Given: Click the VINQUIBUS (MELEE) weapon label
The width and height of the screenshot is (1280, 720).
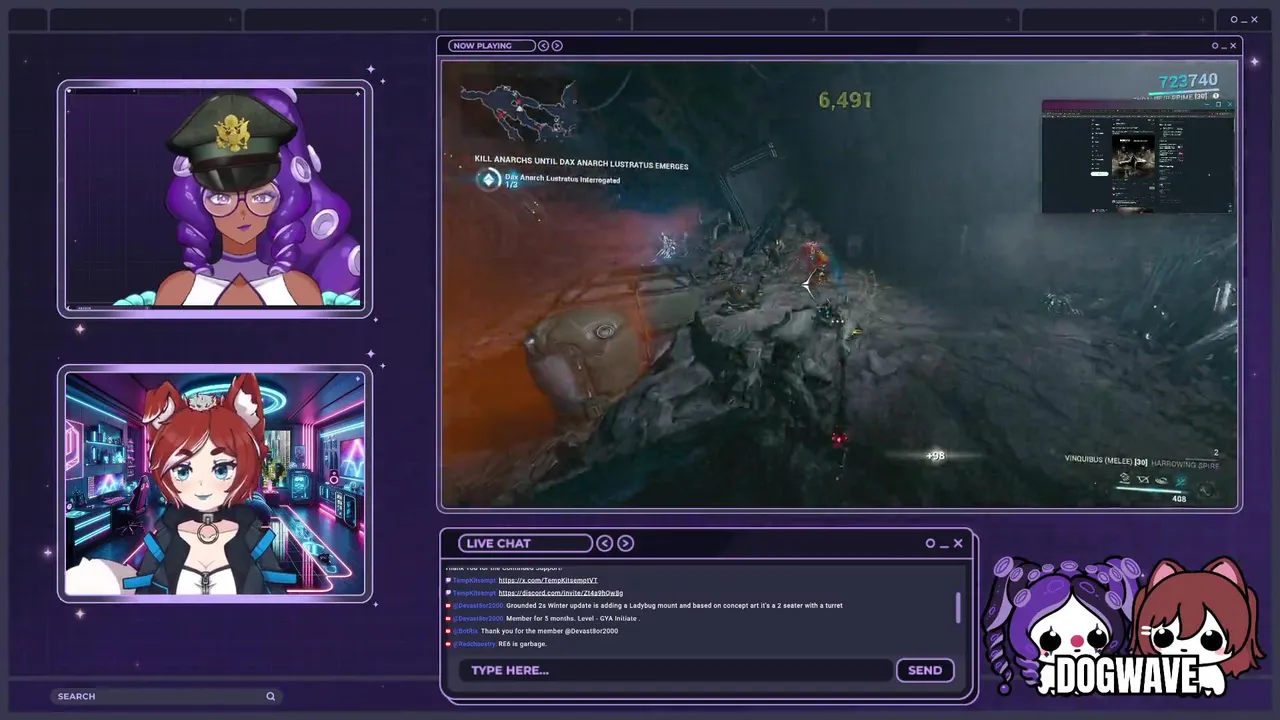Looking at the screenshot, I should point(1106,461).
